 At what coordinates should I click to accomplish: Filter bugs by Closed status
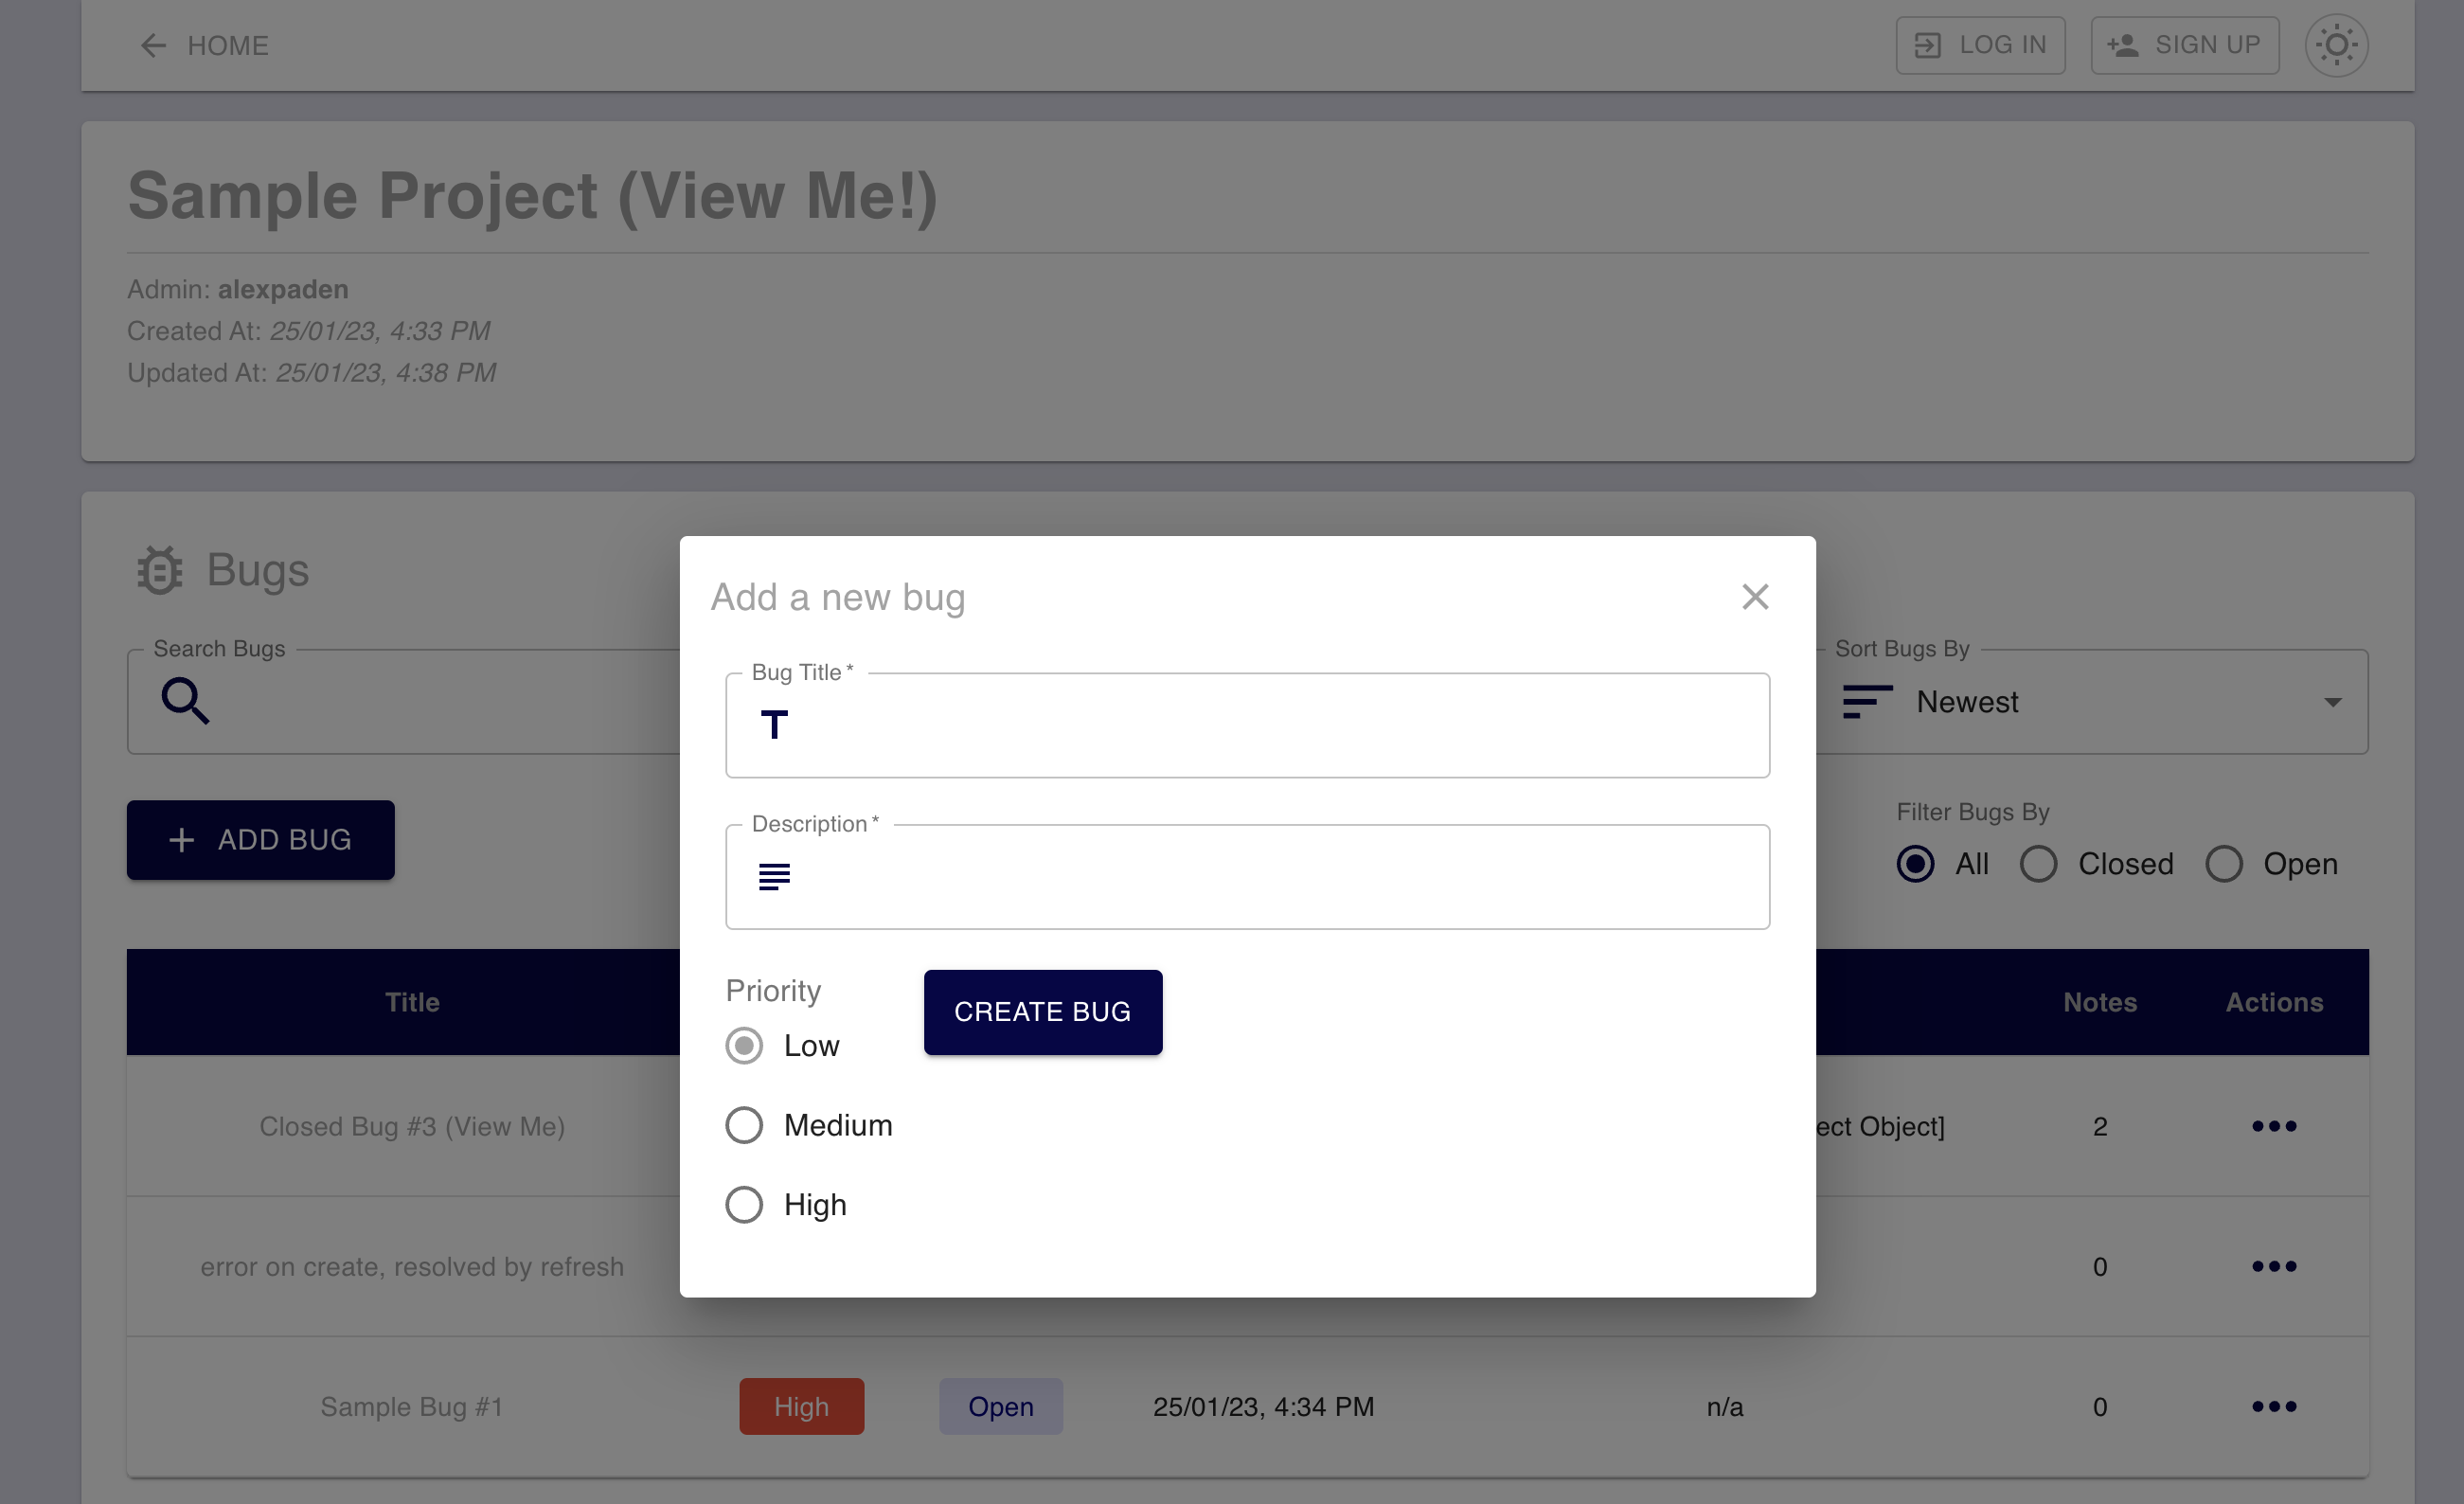2038,864
